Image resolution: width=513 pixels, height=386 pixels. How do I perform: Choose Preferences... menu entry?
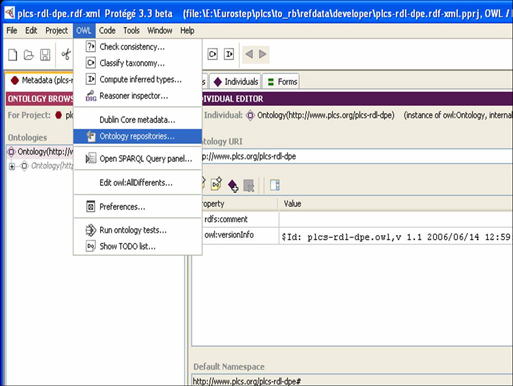(137, 207)
